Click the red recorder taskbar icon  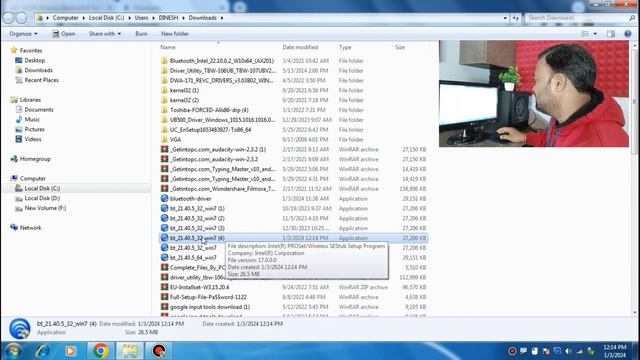point(159,351)
